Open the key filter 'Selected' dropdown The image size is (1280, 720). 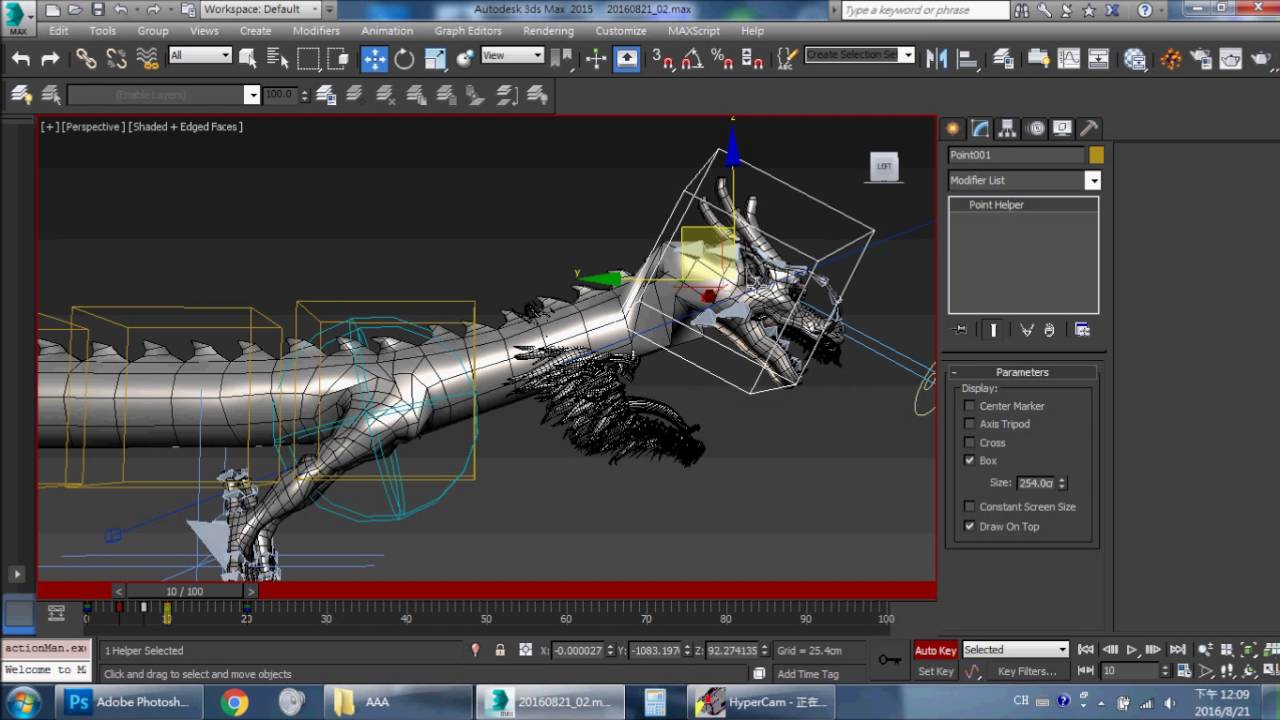1015,650
